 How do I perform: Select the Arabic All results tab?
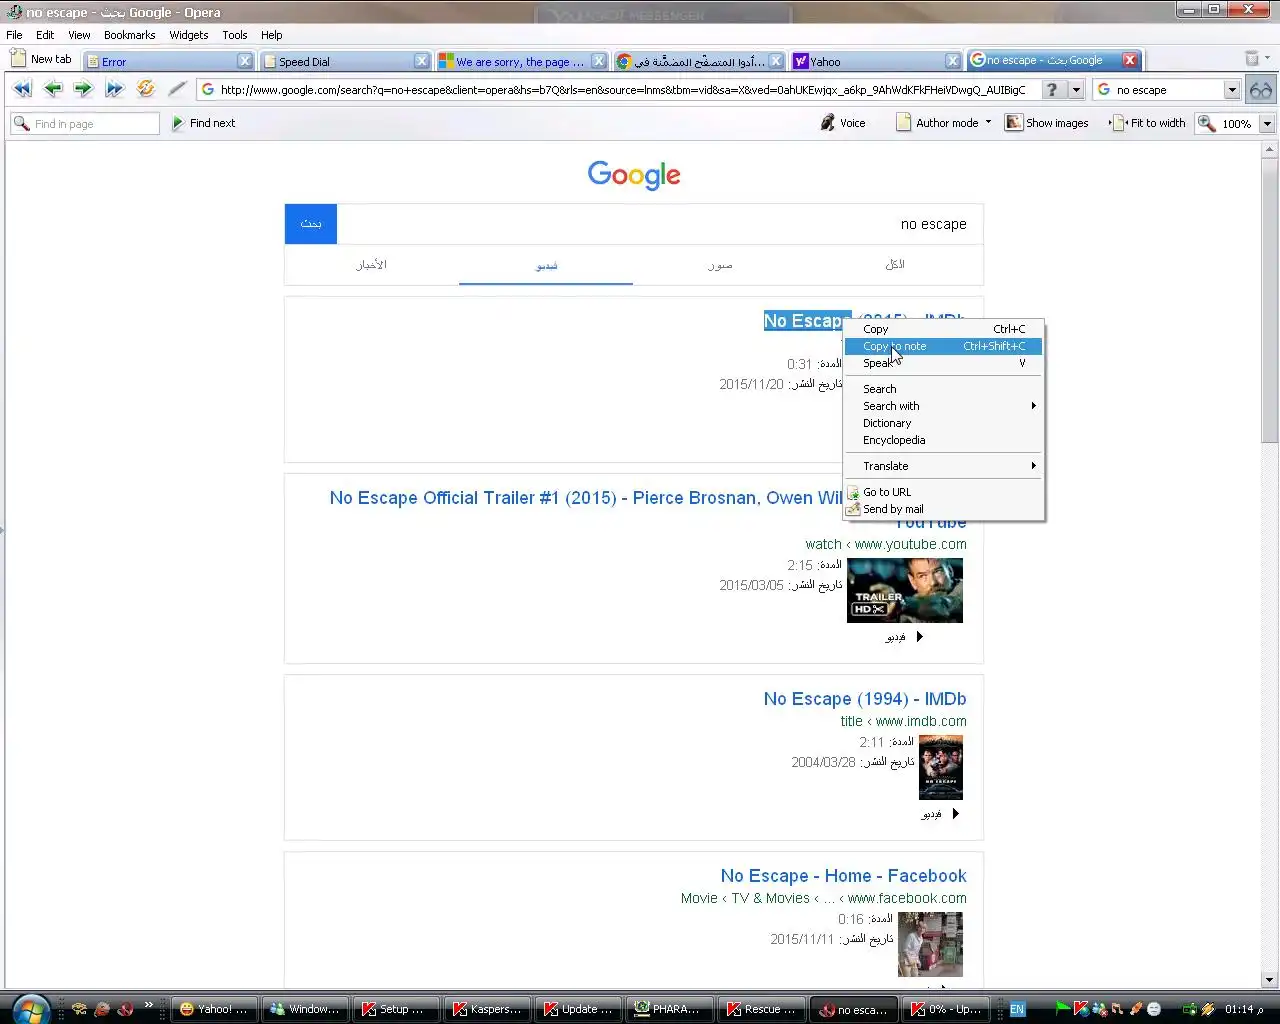click(x=895, y=265)
